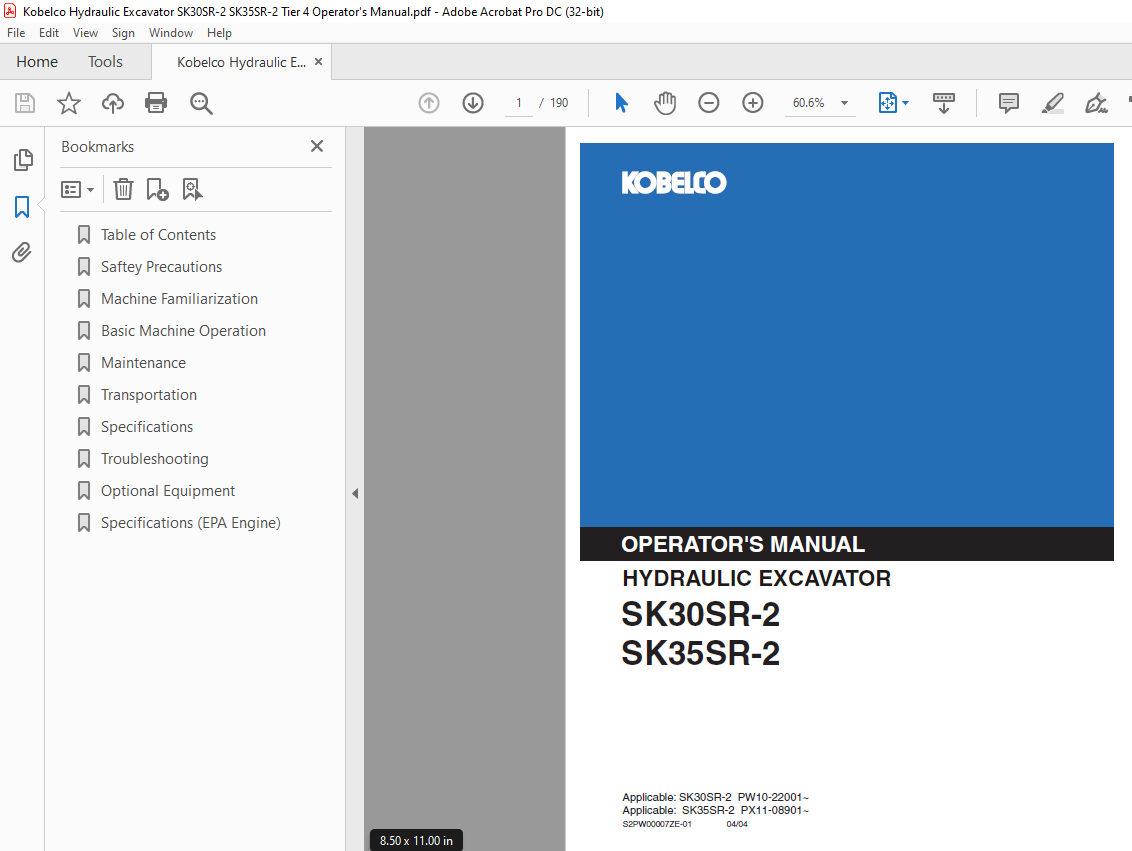Add a comment sticky note
This screenshot has width=1132, height=851.
coord(1009,103)
